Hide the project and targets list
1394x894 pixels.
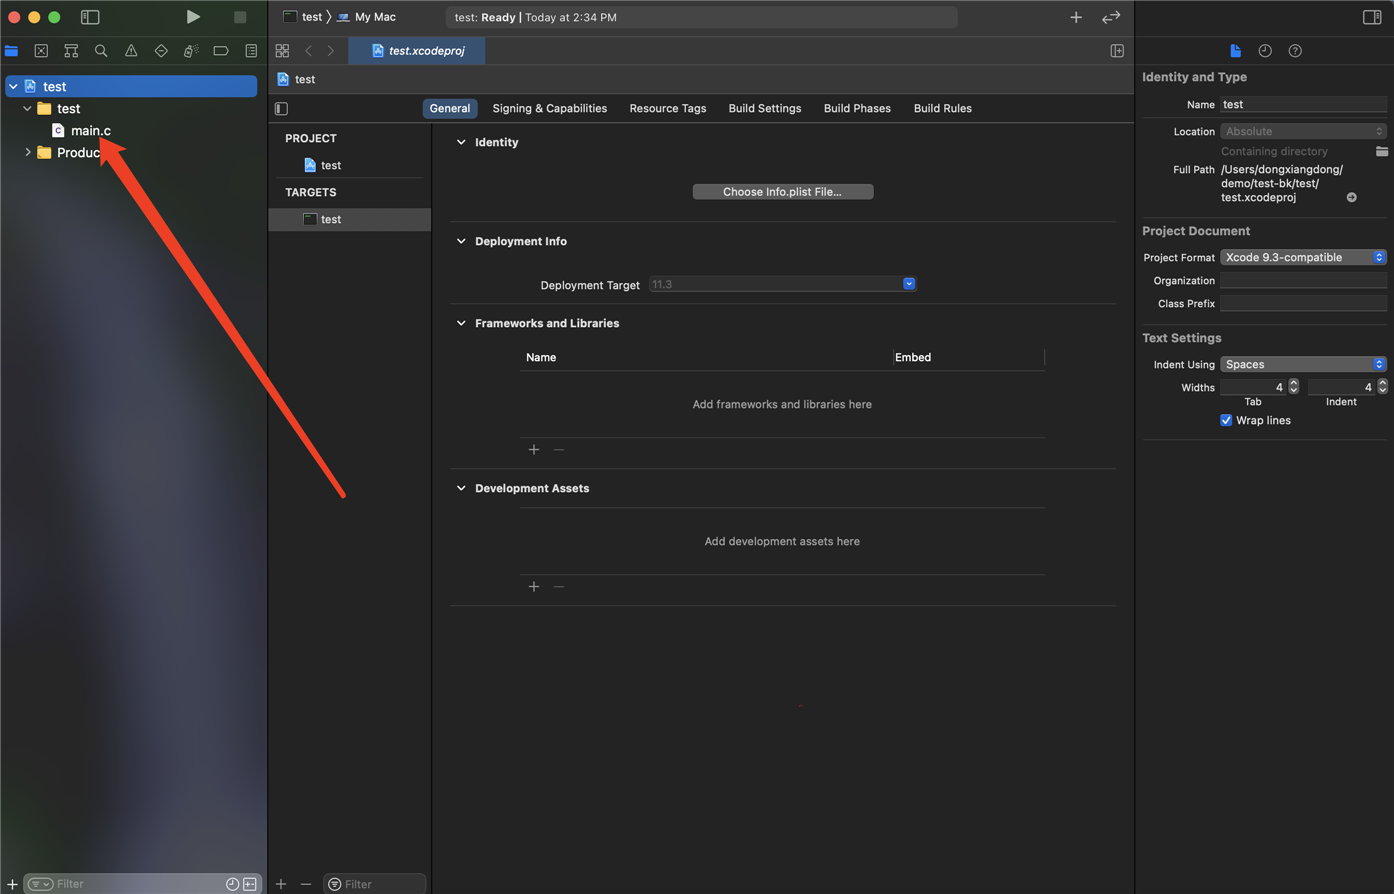pos(282,108)
